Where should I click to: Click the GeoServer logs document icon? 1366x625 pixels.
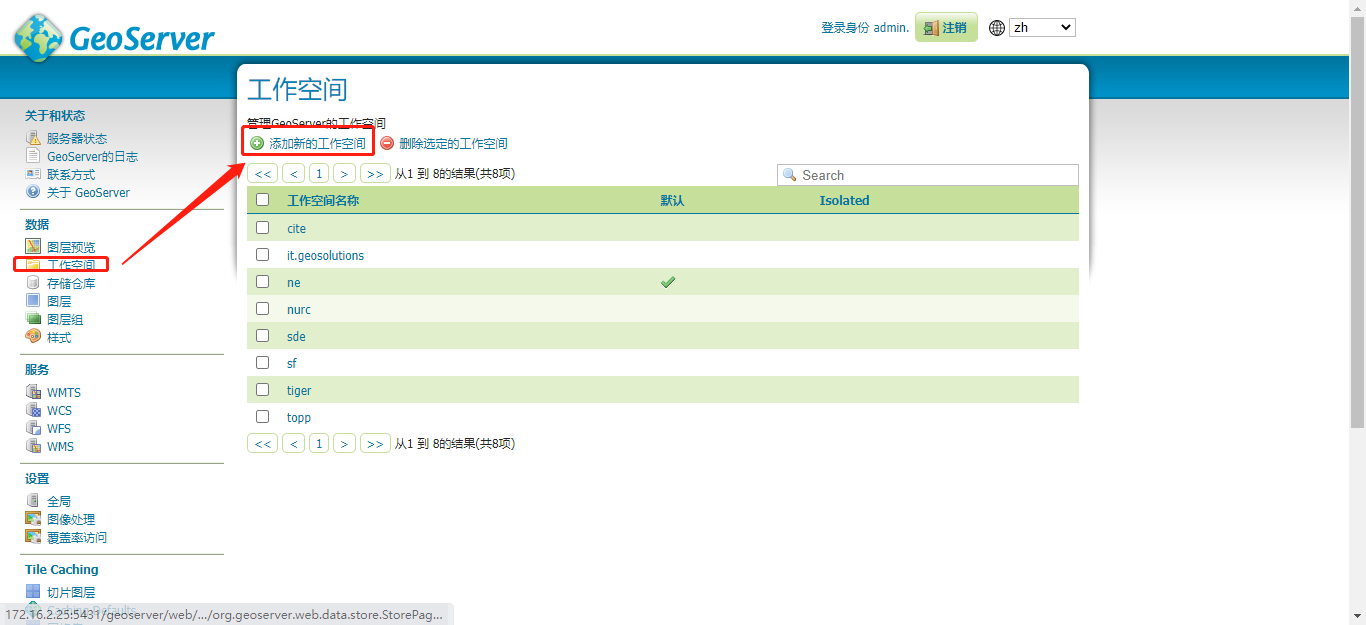(x=33, y=156)
